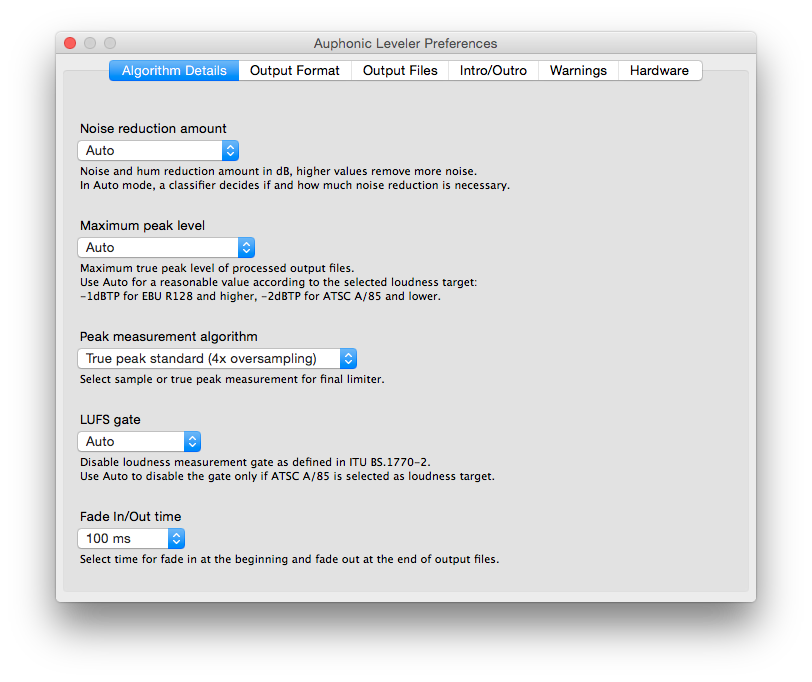The image size is (812, 682).
Task: Click the Maximum peak level label
Action: pyautogui.click(x=142, y=226)
